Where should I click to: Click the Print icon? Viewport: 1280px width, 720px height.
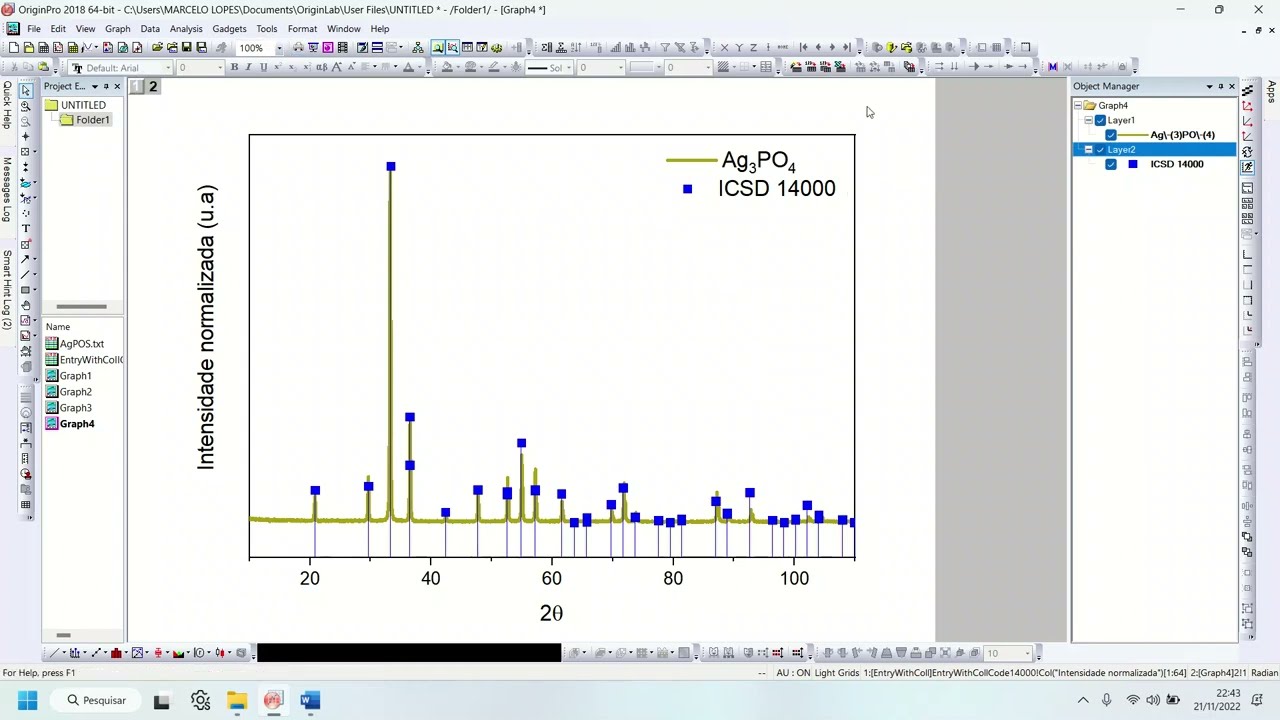[x=298, y=47]
